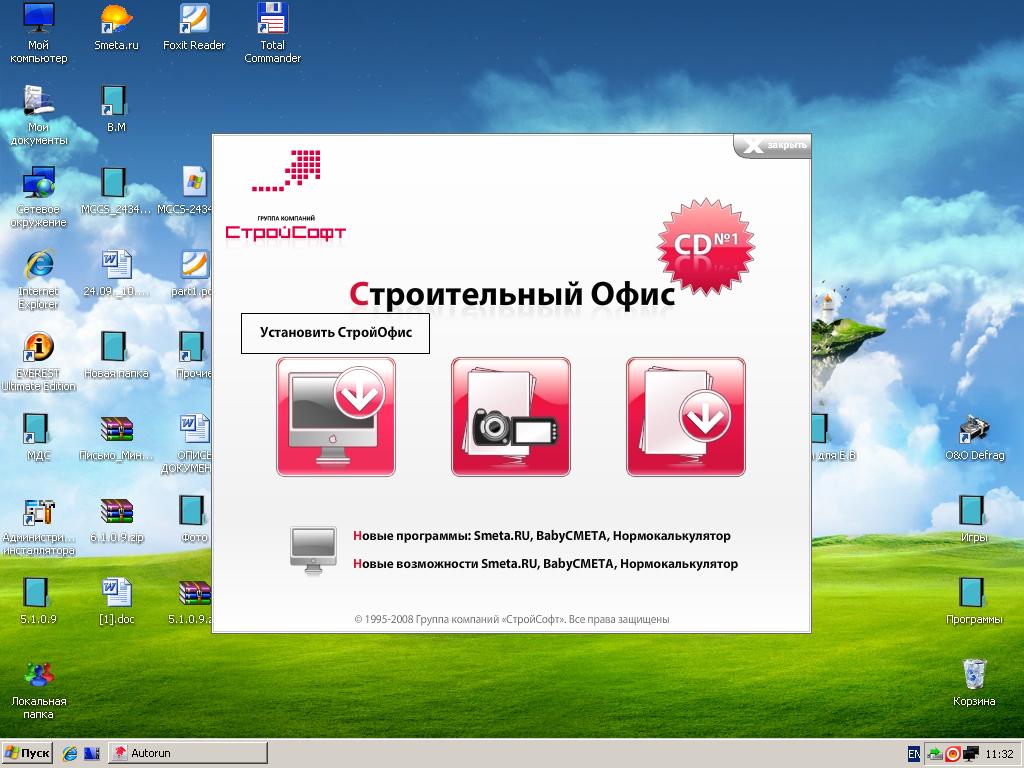
Task: Open 'Новые программы: Smeta.RU, BabyСМЕТА' link
Action: [x=542, y=536]
